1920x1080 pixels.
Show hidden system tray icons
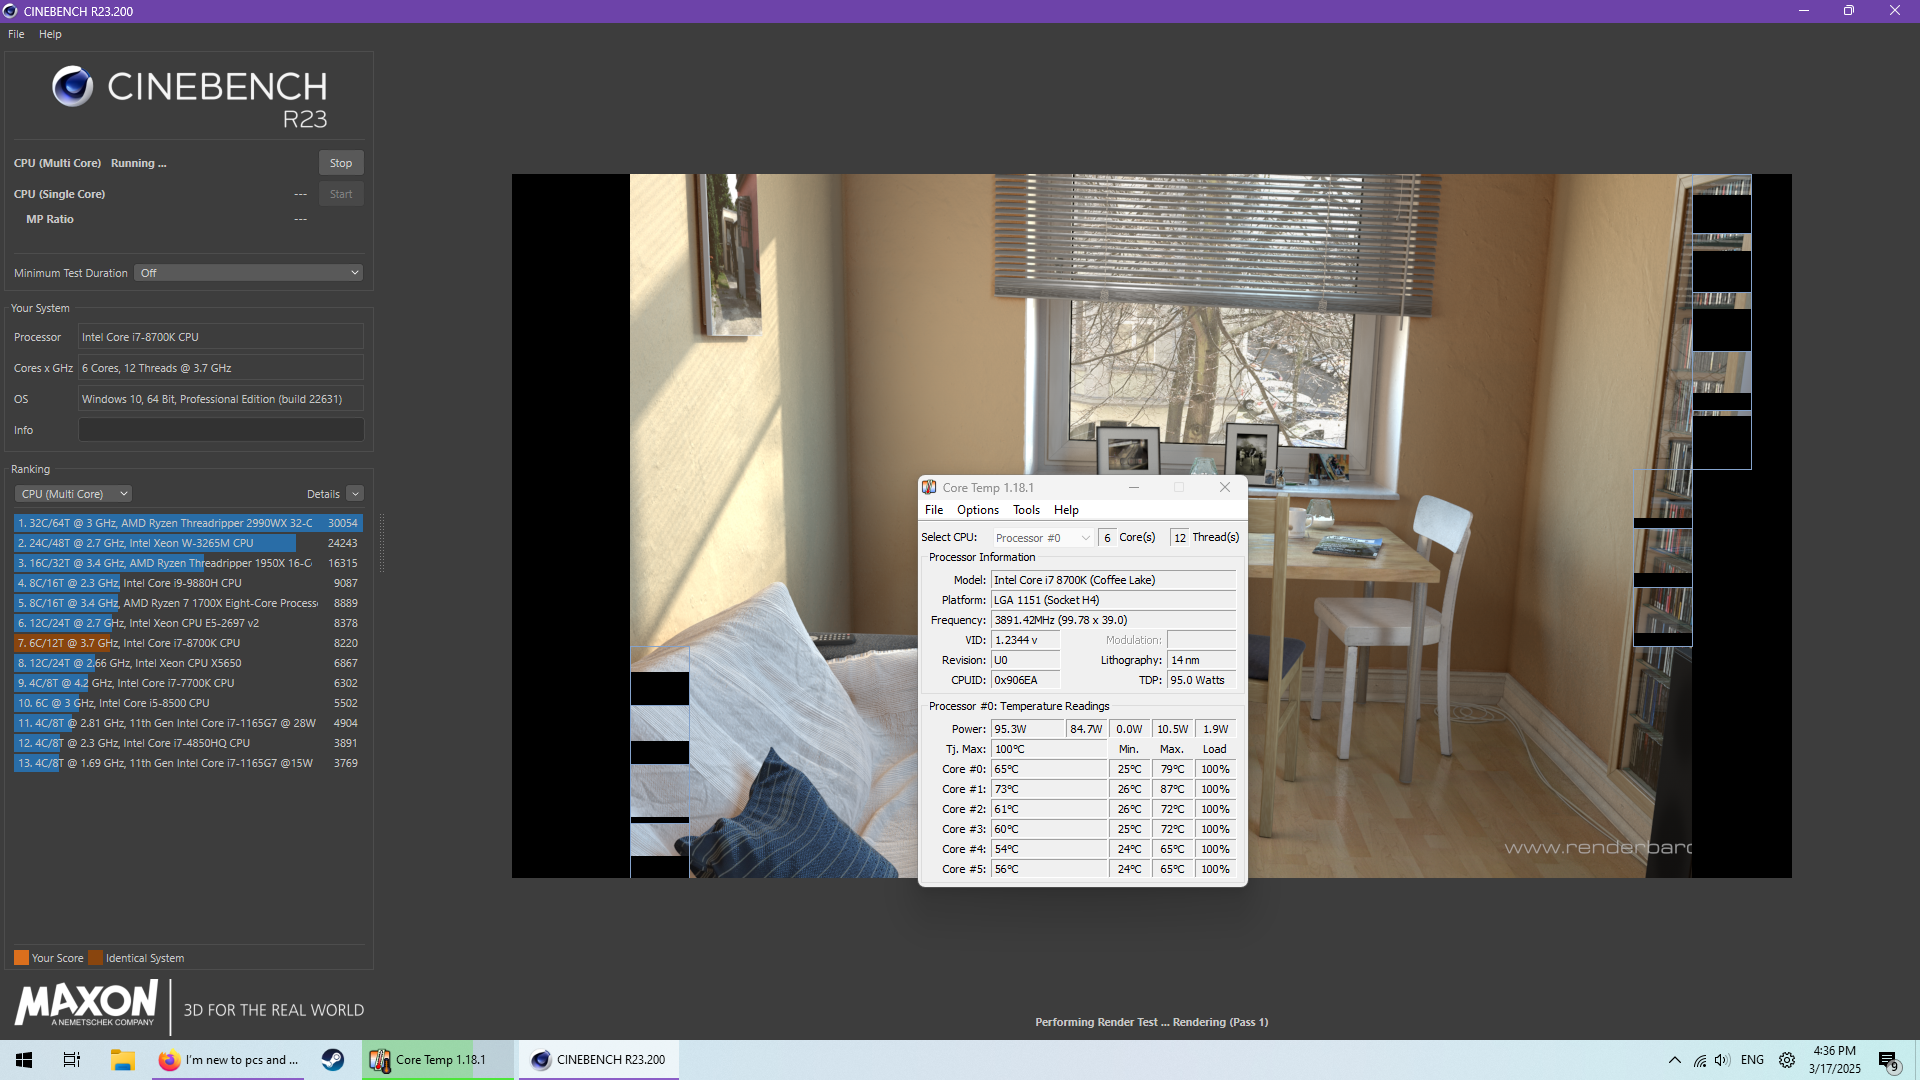point(1674,1060)
